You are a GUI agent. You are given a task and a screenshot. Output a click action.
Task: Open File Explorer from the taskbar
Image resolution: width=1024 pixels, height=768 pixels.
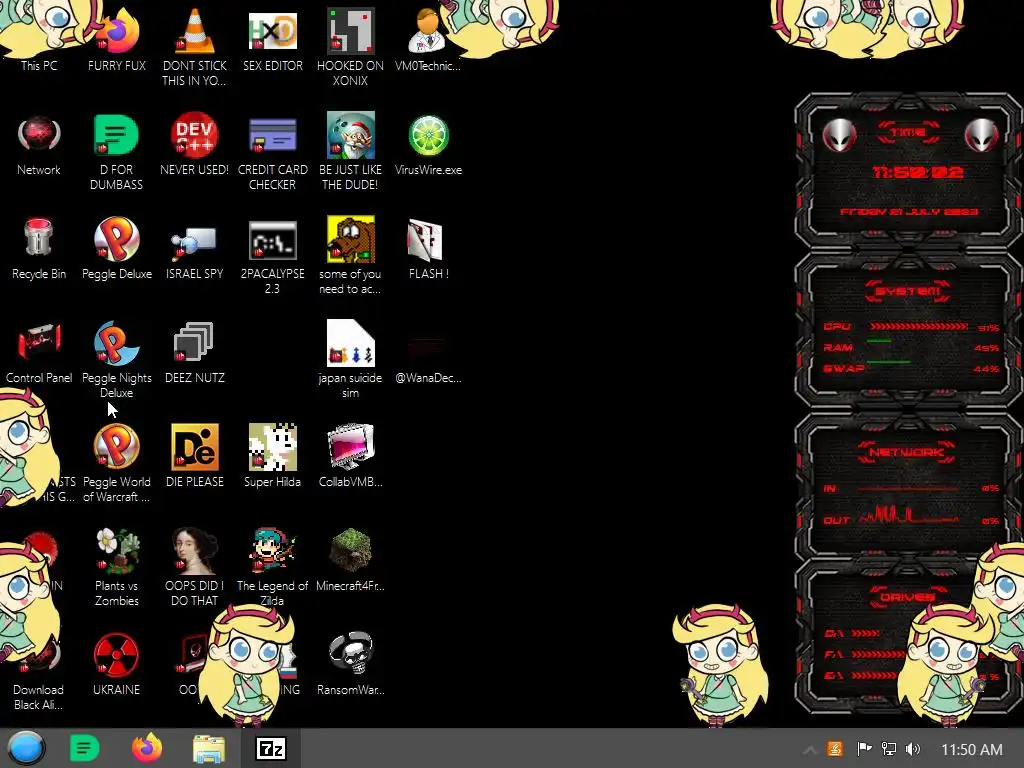coord(209,749)
